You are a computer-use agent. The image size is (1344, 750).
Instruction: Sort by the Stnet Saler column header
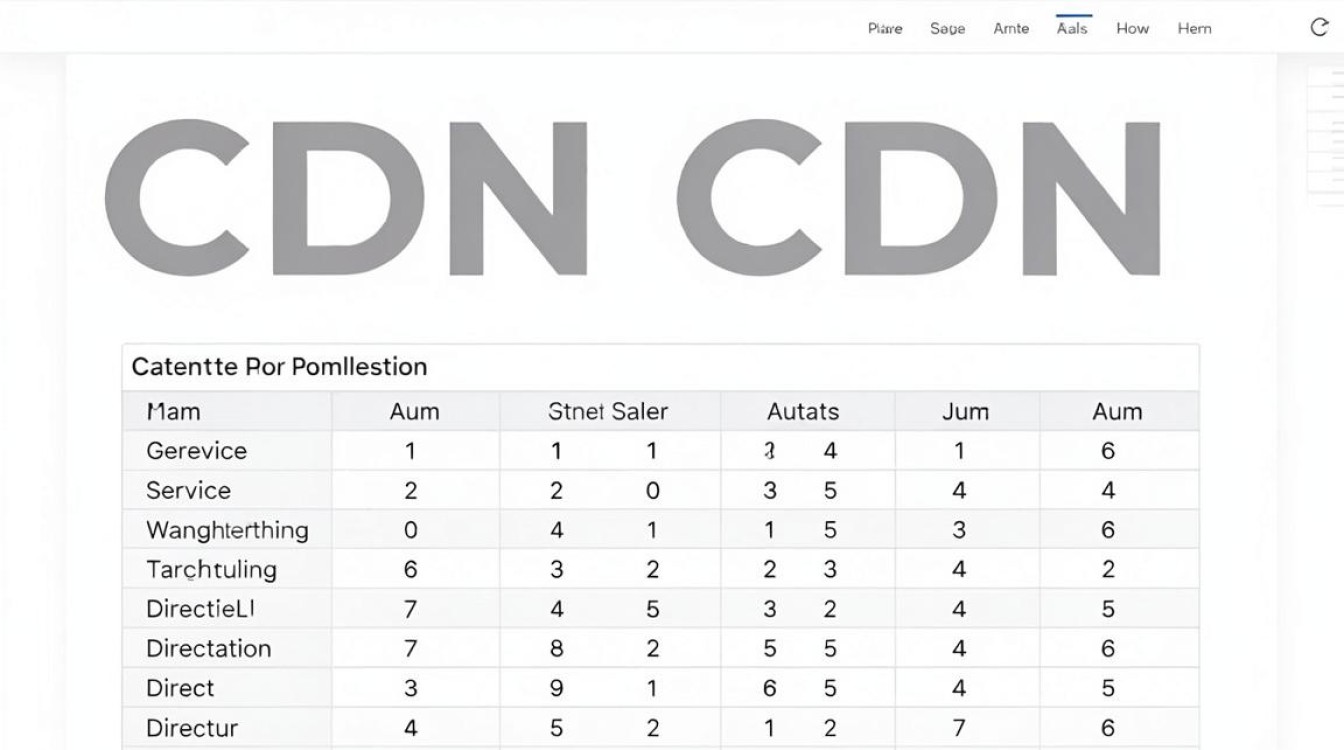point(608,411)
